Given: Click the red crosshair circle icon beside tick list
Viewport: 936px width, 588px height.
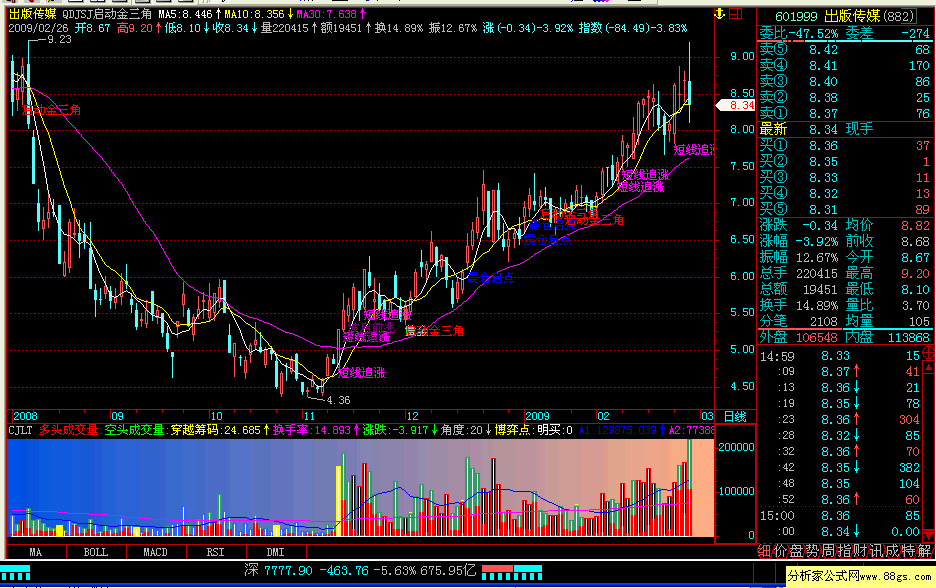Looking at the screenshot, I should [x=928, y=353].
